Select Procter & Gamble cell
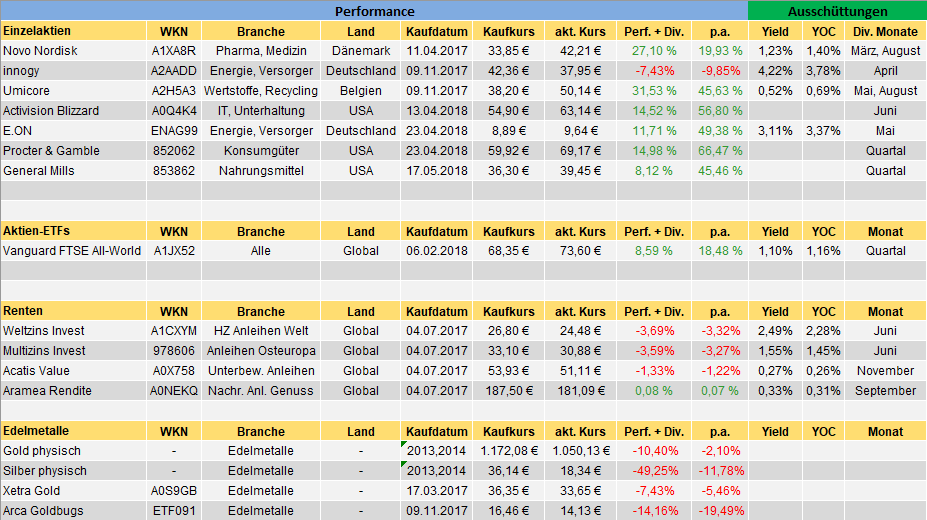The height and width of the screenshot is (520, 927). coord(74,151)
